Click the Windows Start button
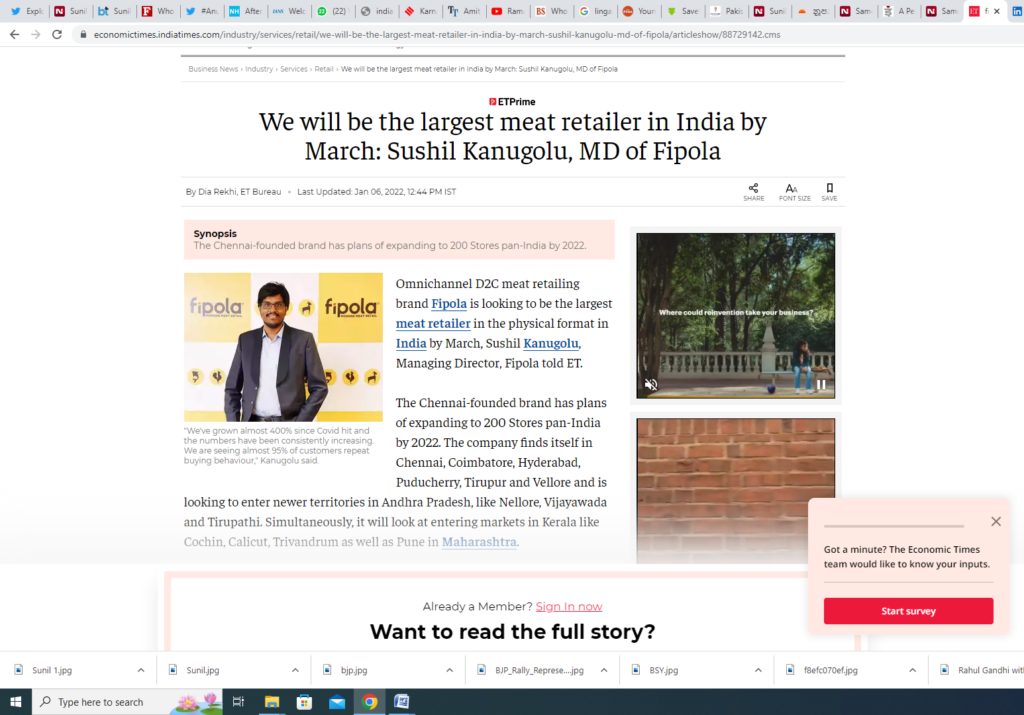 click(16, 702)
